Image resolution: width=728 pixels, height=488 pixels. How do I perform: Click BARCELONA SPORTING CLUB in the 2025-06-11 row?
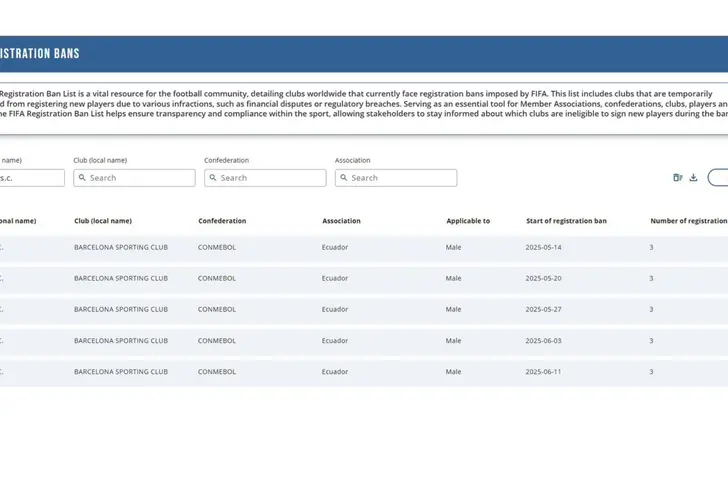pyautogui.click(x=121, y=372)
